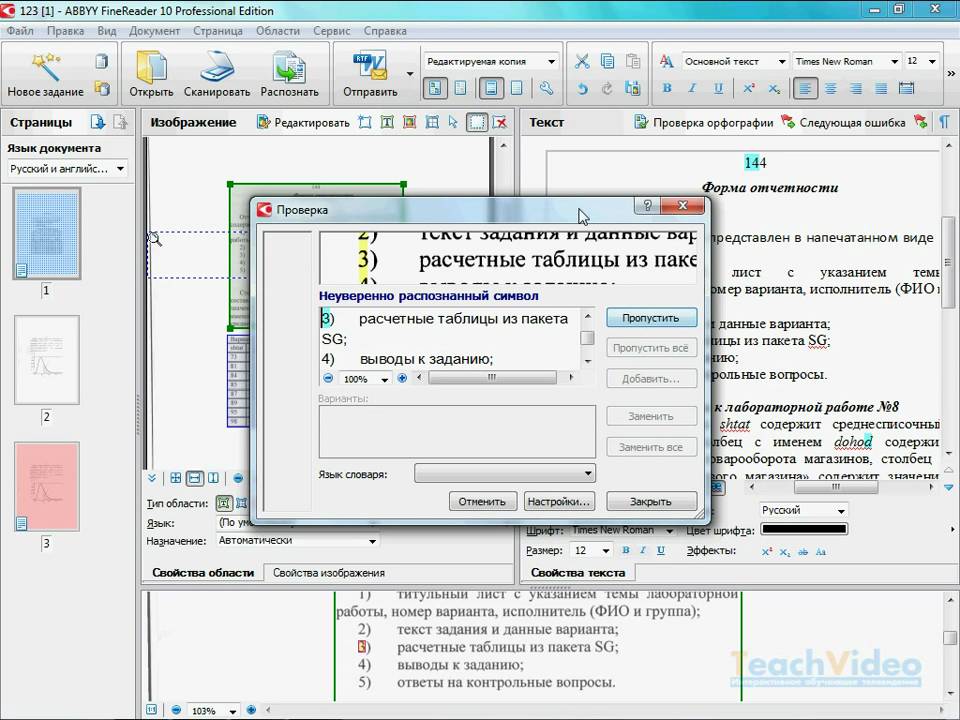Switch to Свойства области tab
Screen dimensions: 960x720
203,573
